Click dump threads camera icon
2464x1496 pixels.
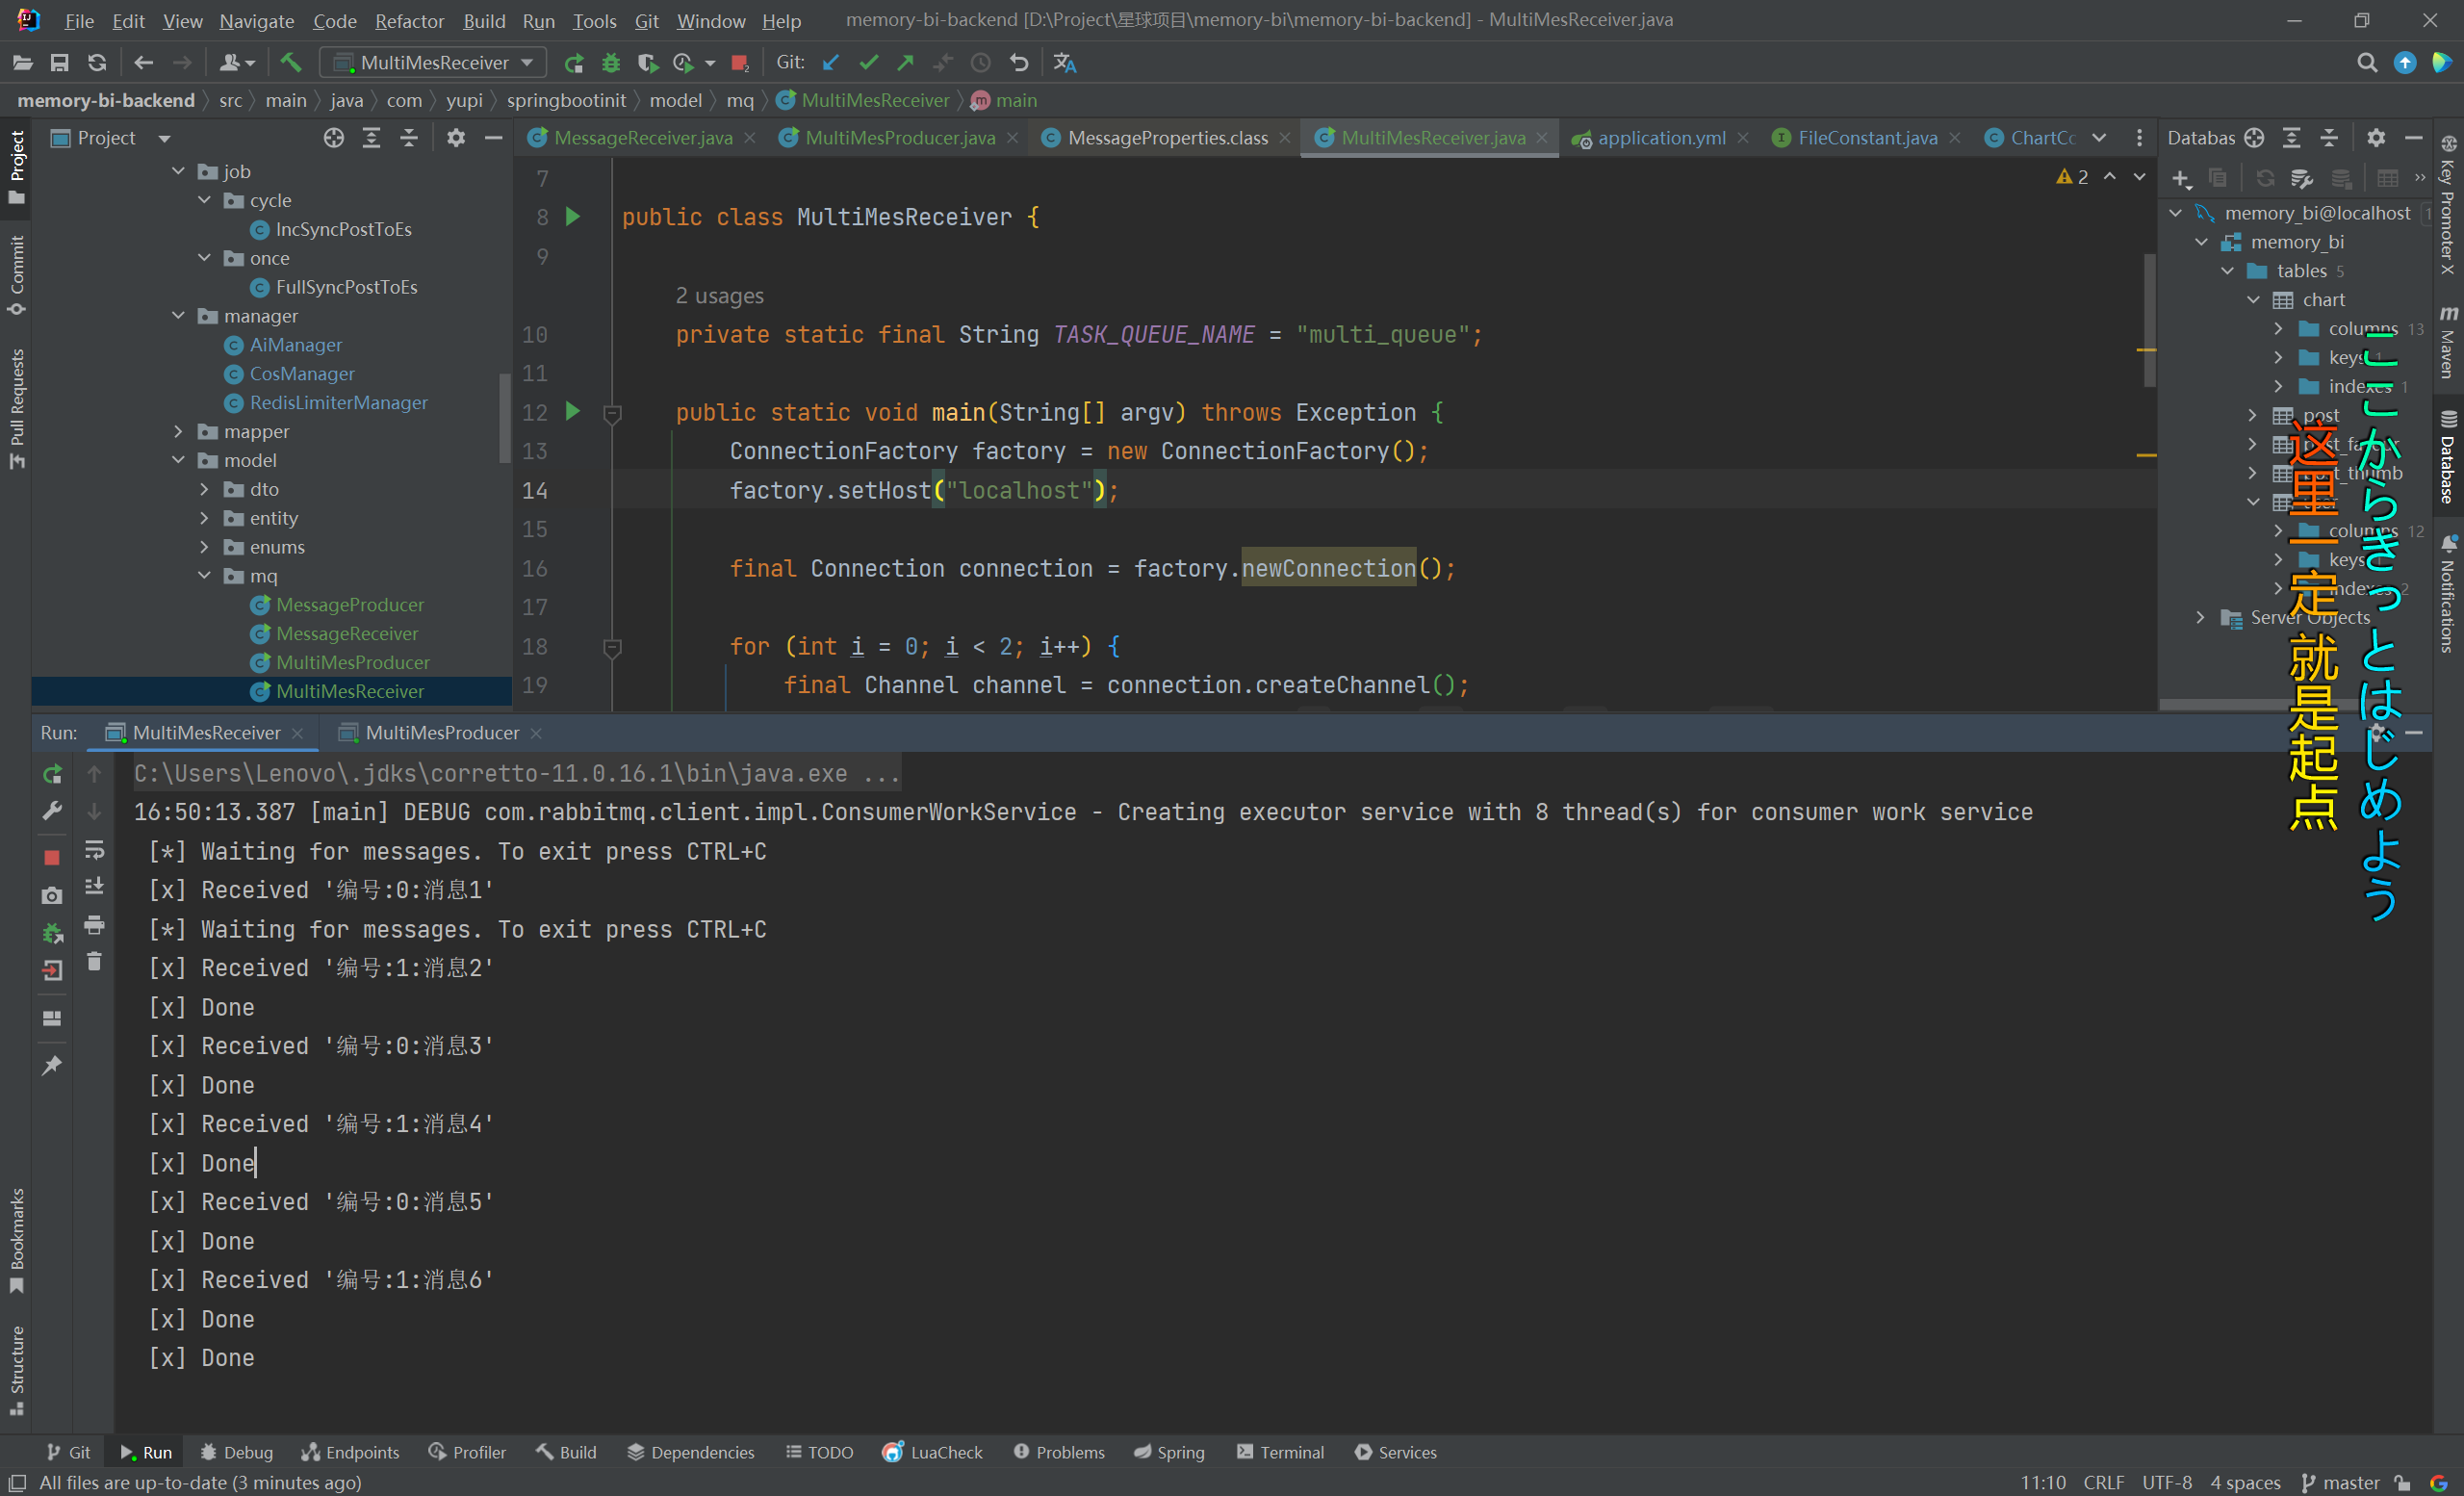(52, 896)
